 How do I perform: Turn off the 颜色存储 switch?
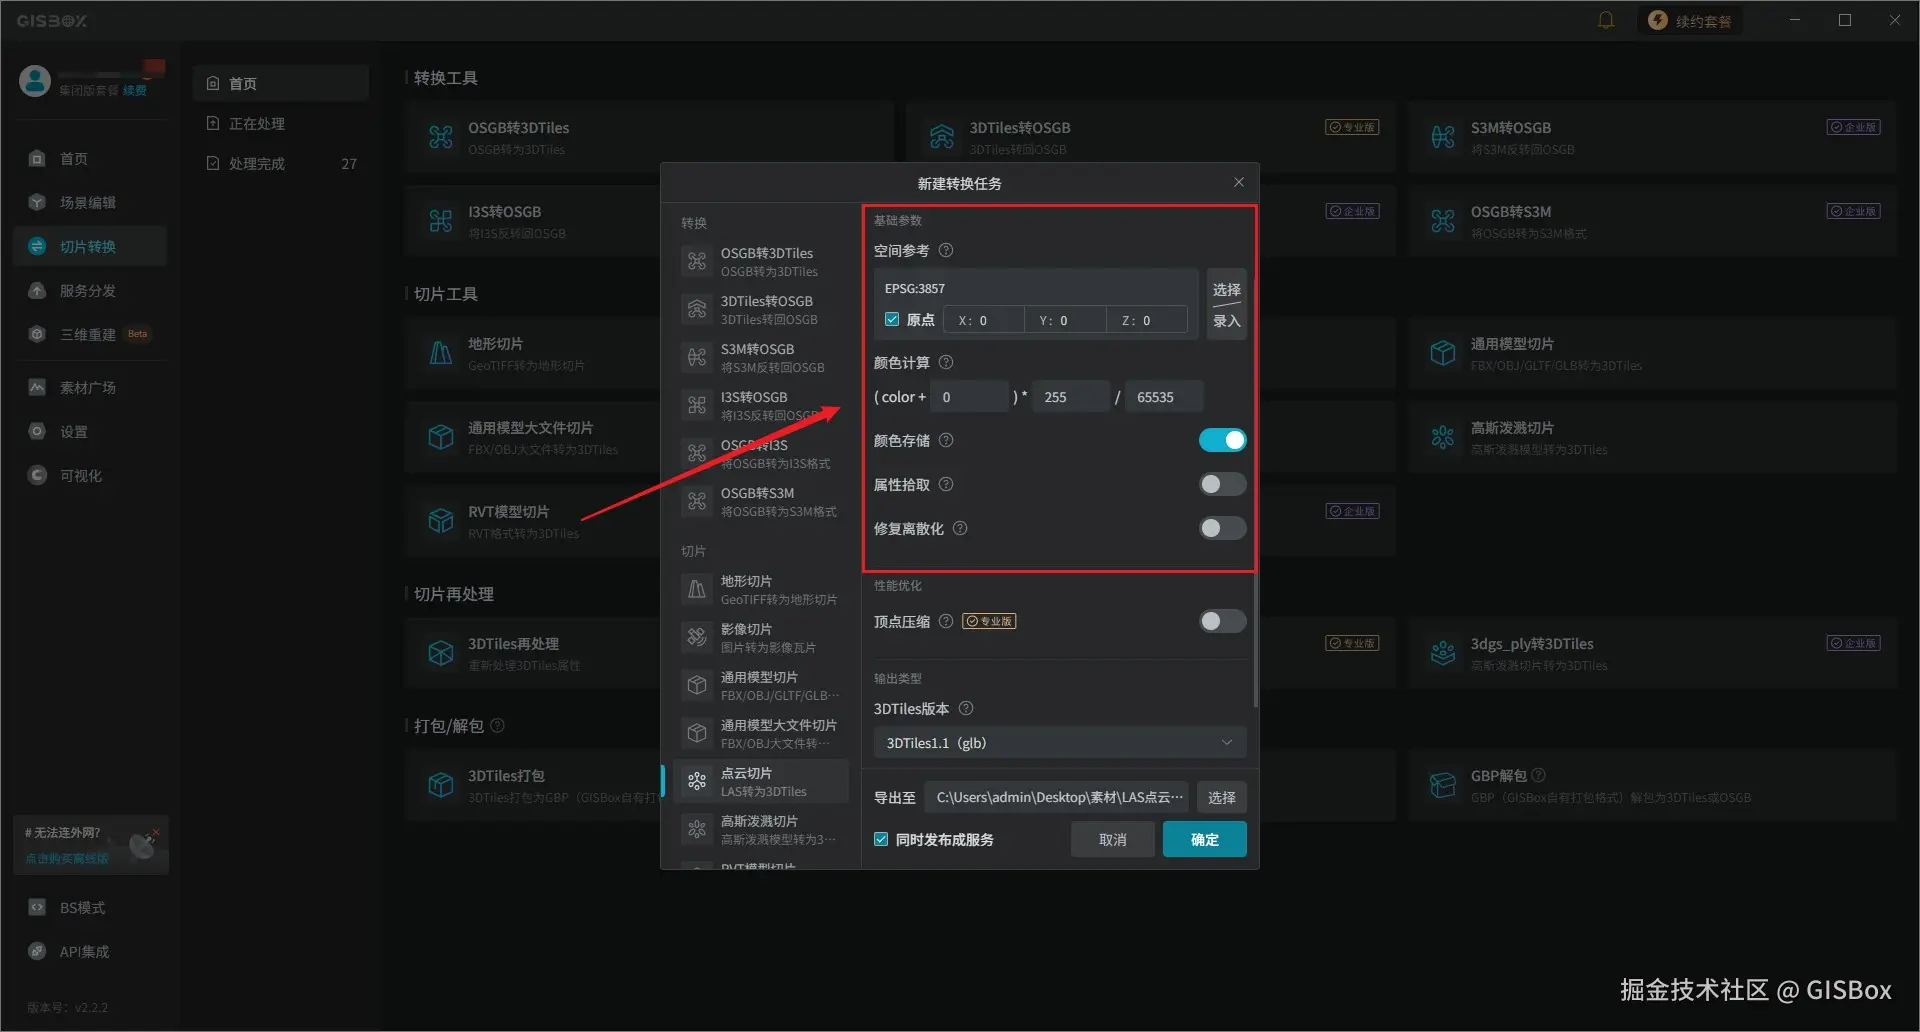1223,440
